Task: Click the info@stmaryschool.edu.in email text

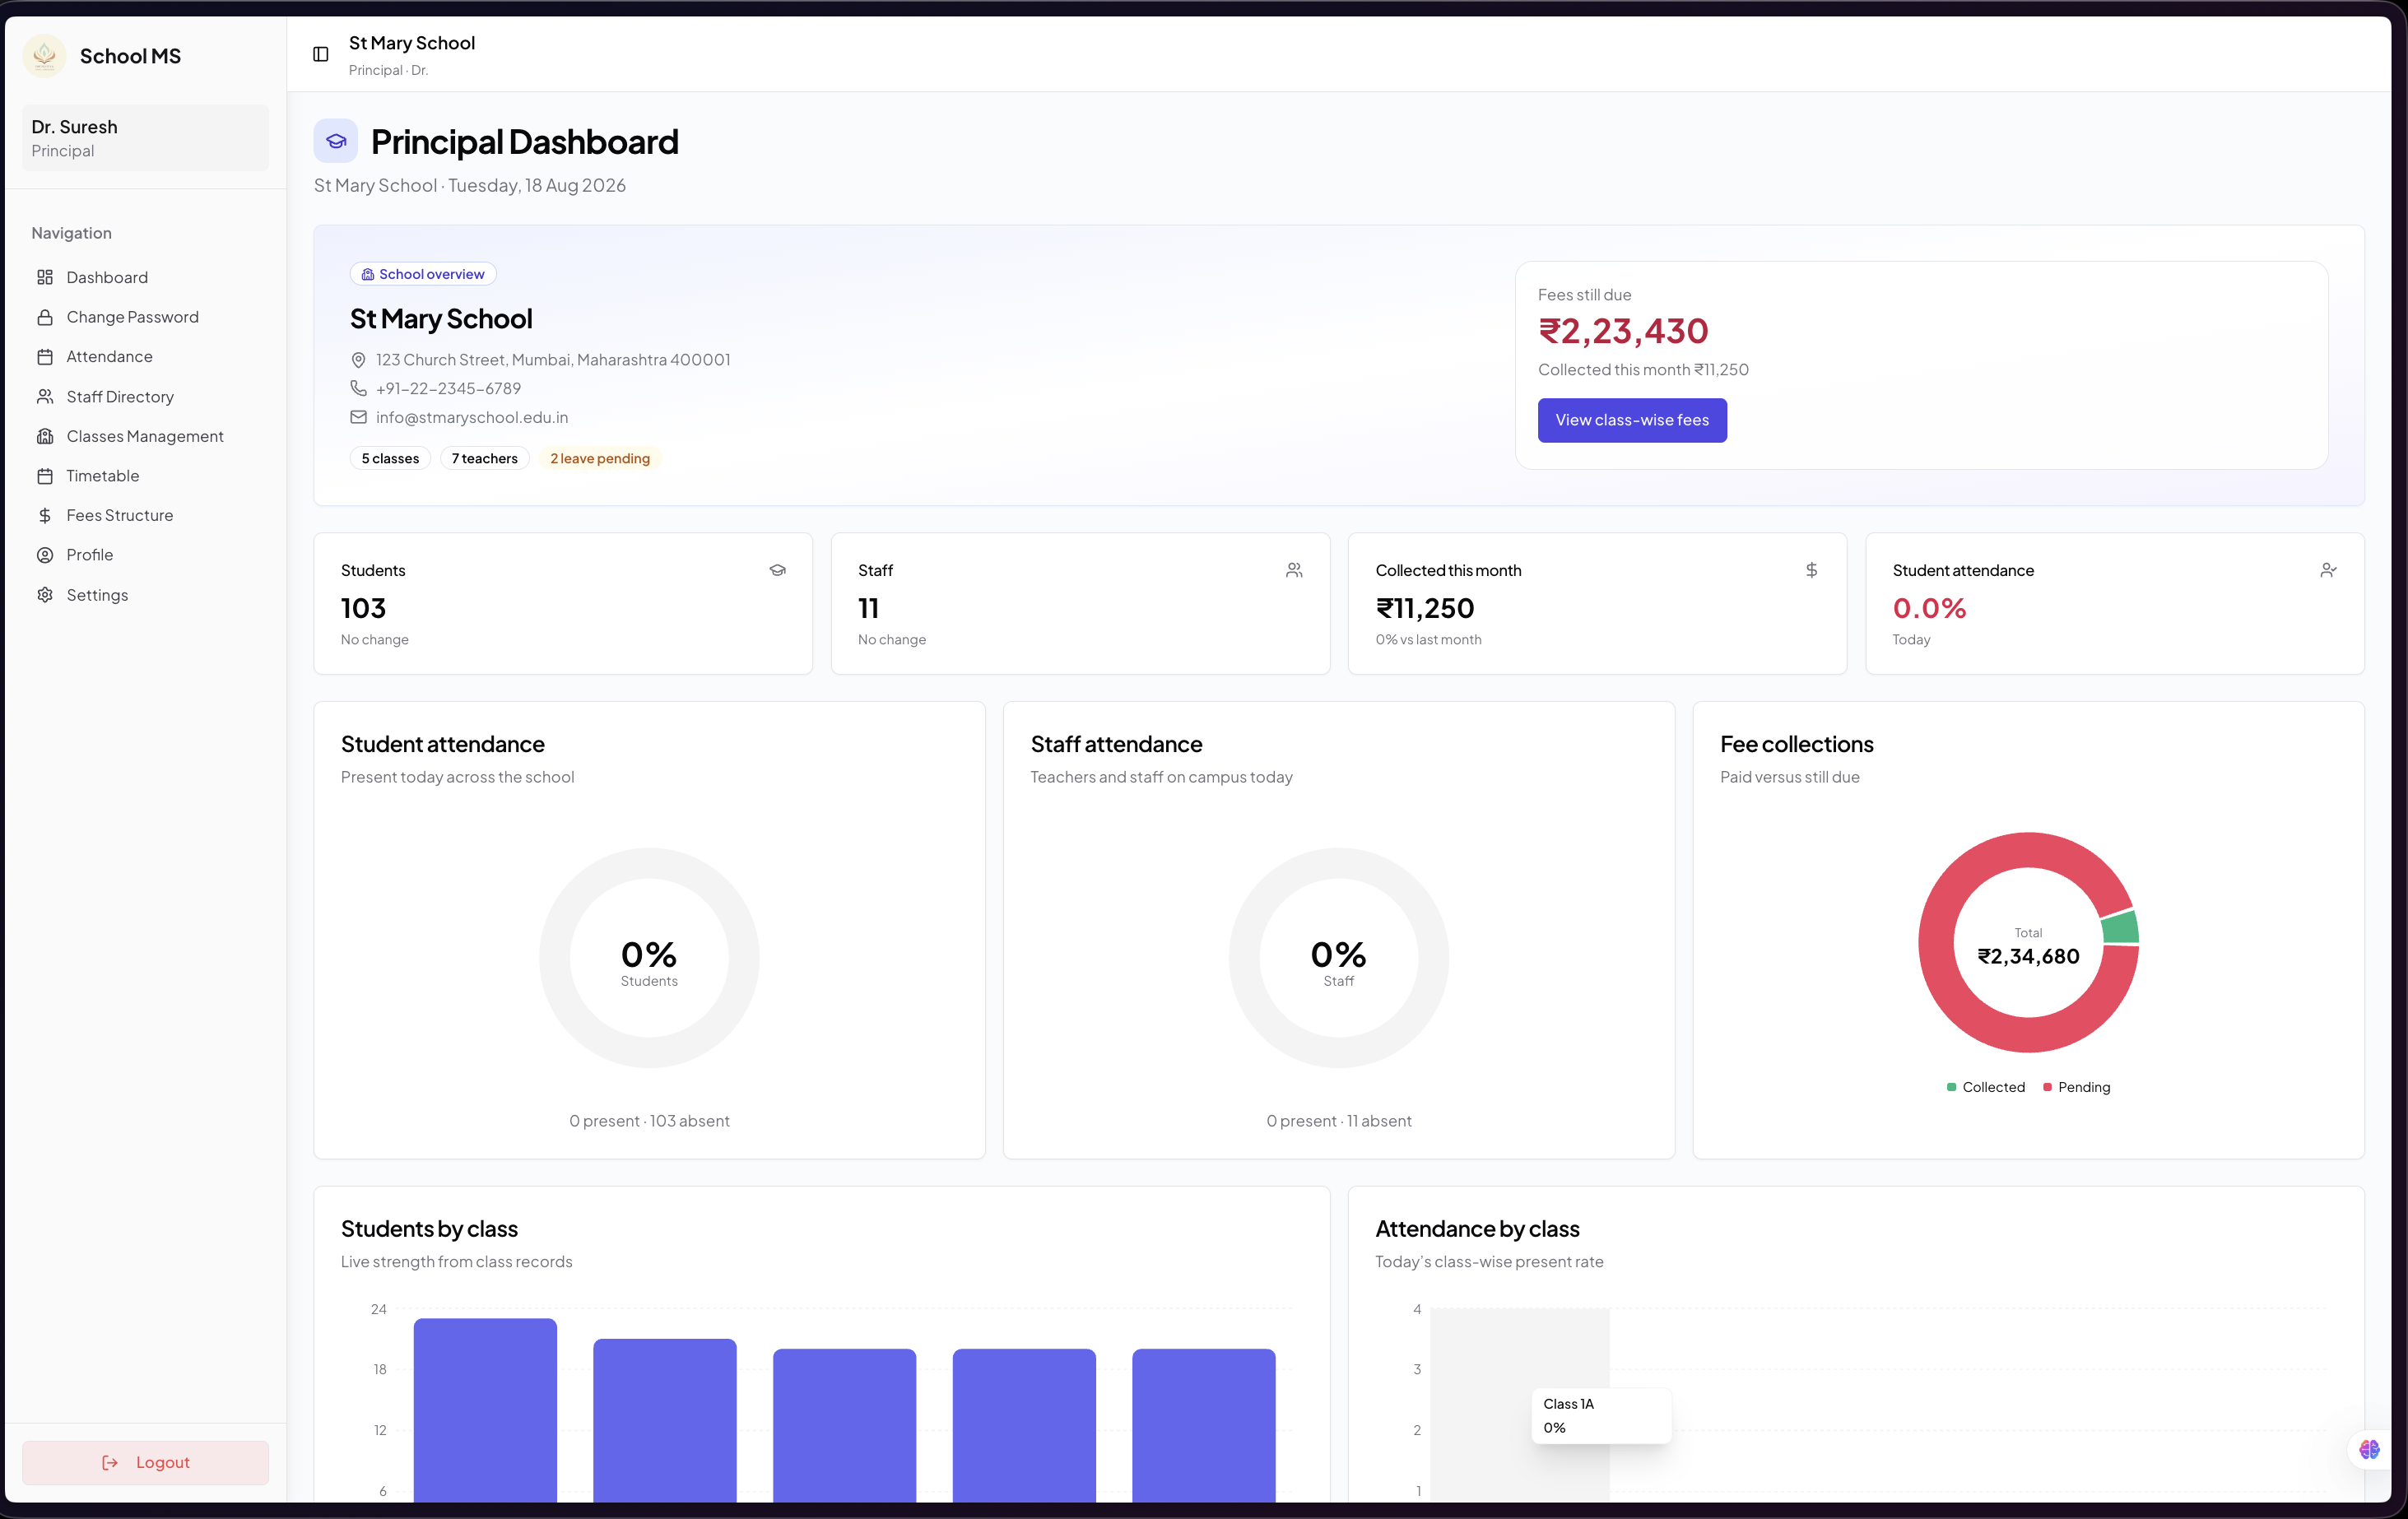Action: click(472, 417)
